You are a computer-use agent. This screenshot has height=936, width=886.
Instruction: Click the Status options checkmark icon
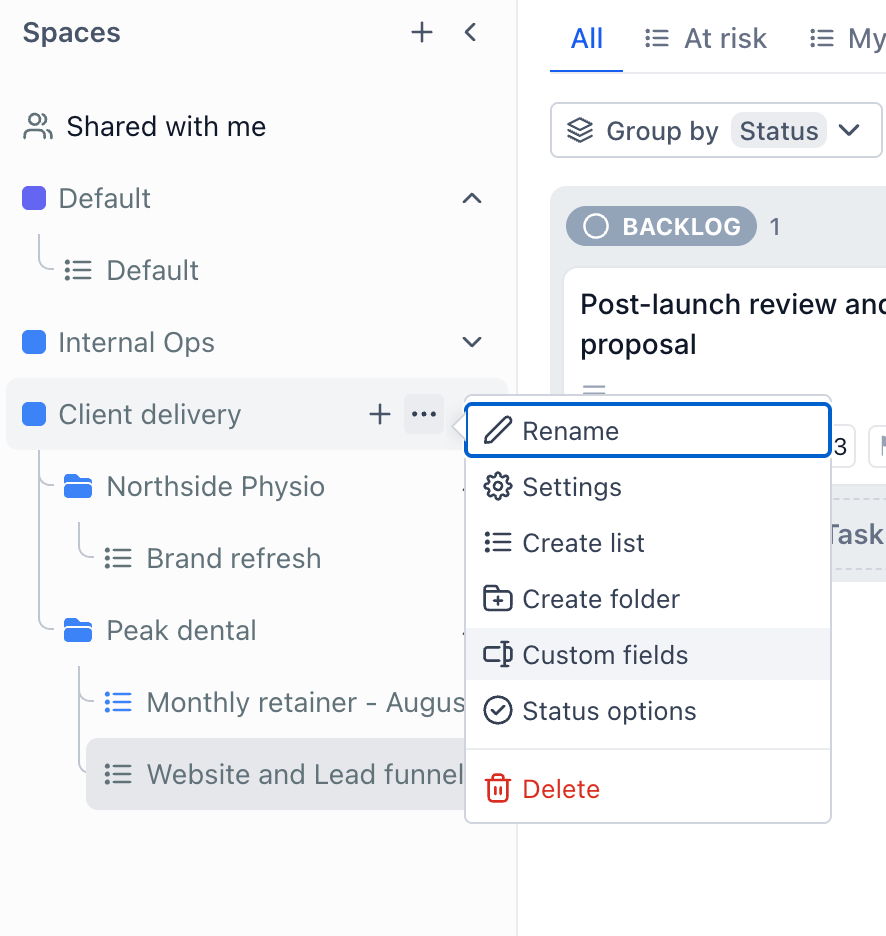click(497, 711)
